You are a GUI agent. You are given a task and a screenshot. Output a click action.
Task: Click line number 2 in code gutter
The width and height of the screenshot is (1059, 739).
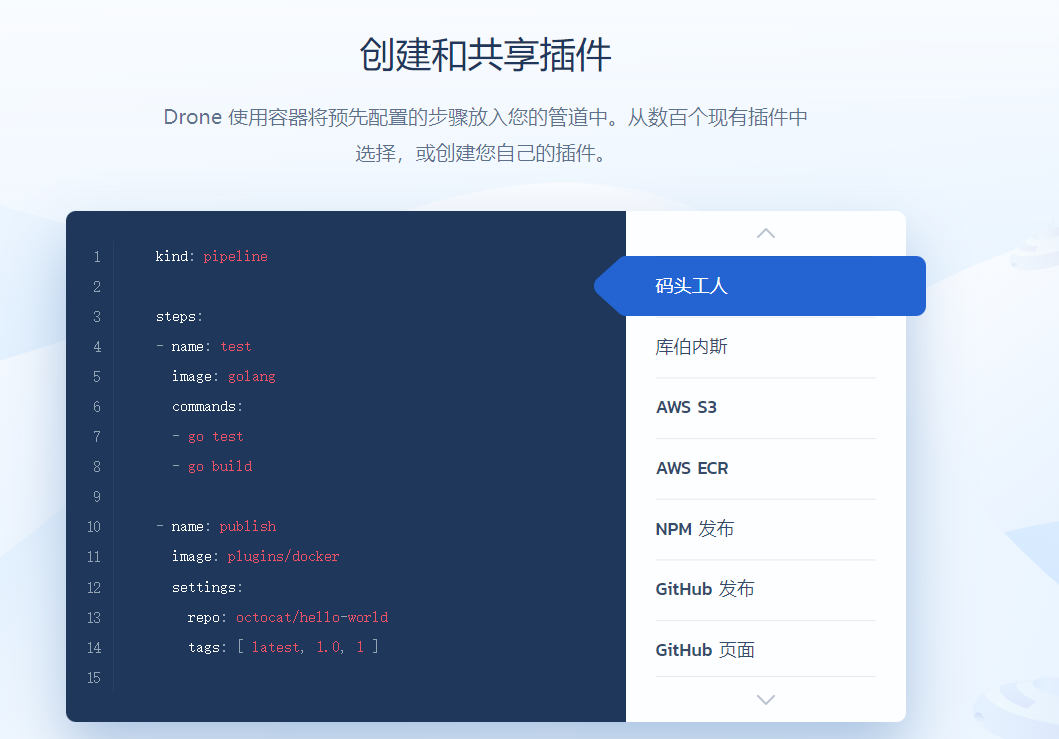point(97,287)
